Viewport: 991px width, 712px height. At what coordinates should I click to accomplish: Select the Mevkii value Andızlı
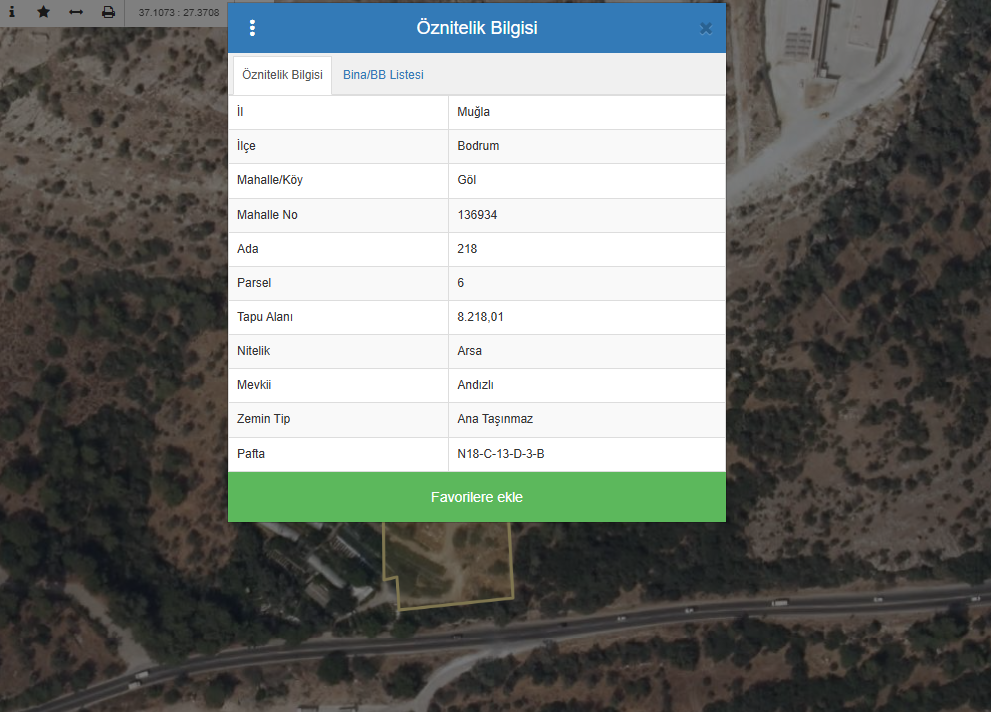(x=475, y=386)
